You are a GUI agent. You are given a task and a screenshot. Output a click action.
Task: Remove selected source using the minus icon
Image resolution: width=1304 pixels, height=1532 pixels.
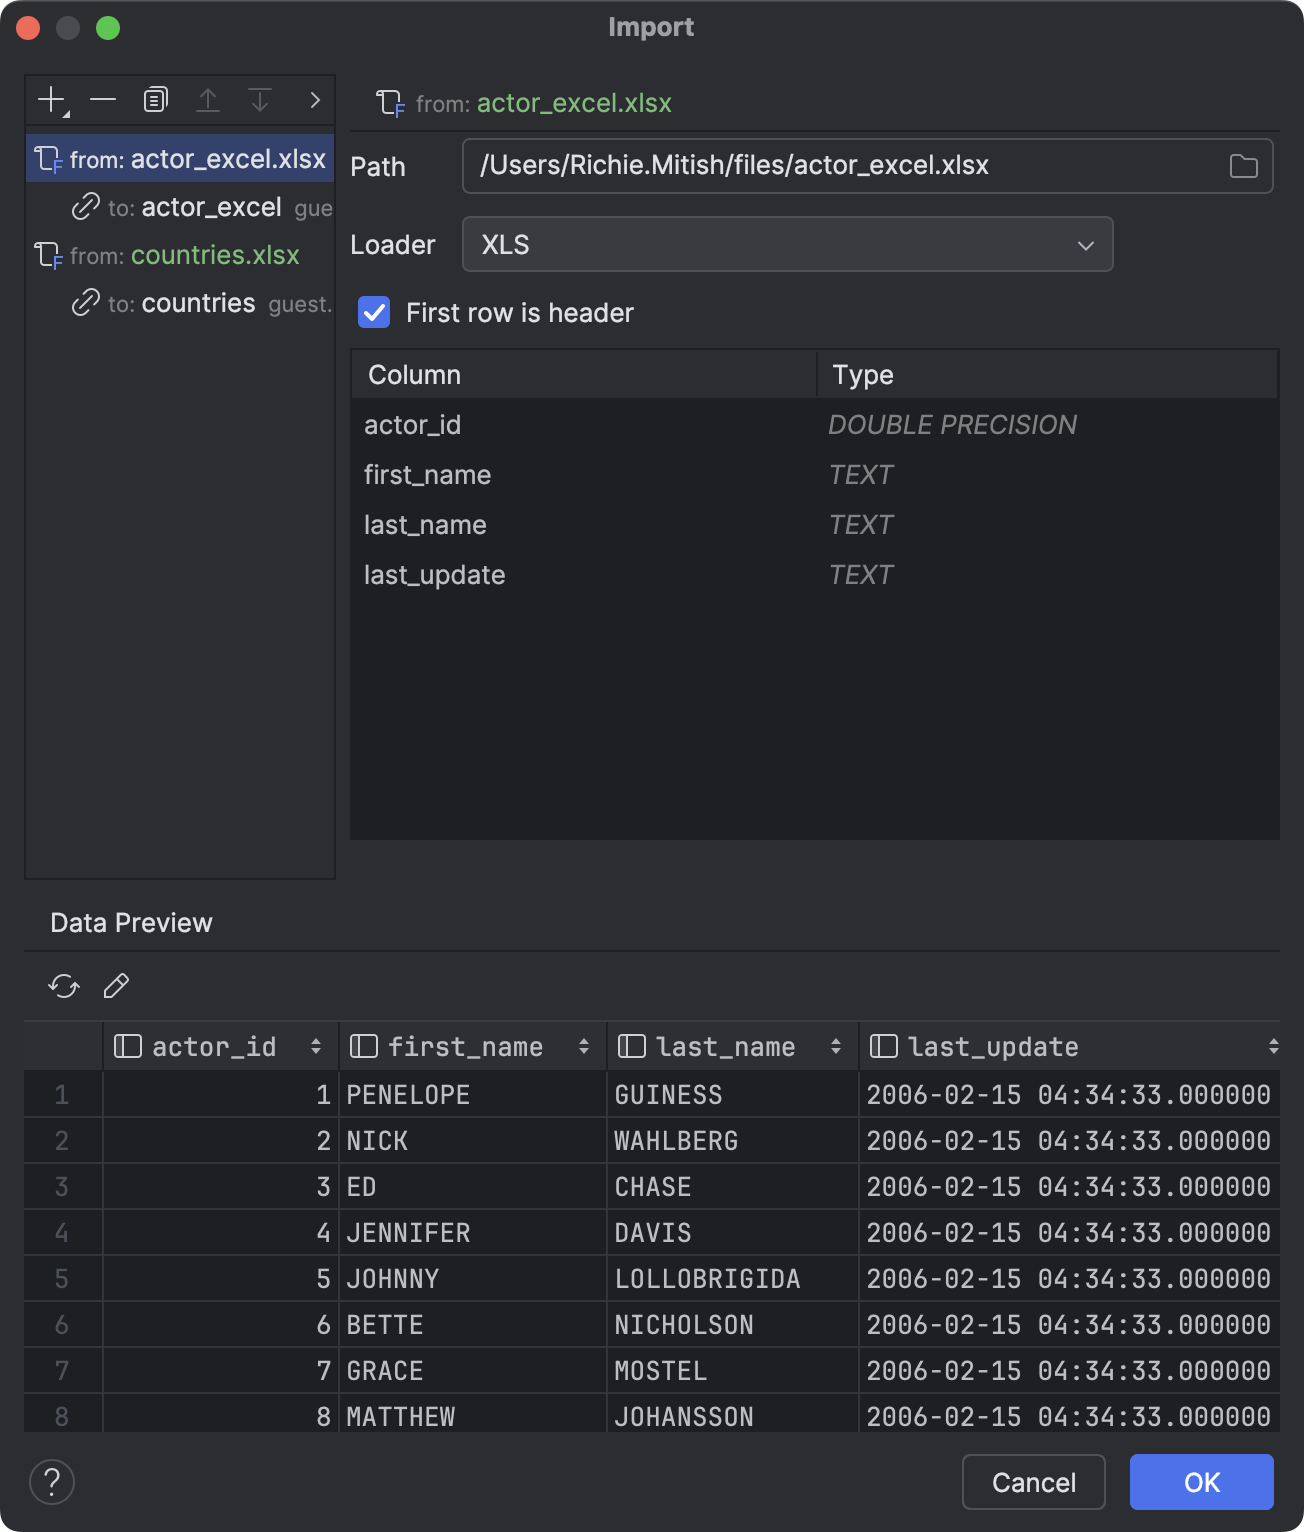(103, 99)
